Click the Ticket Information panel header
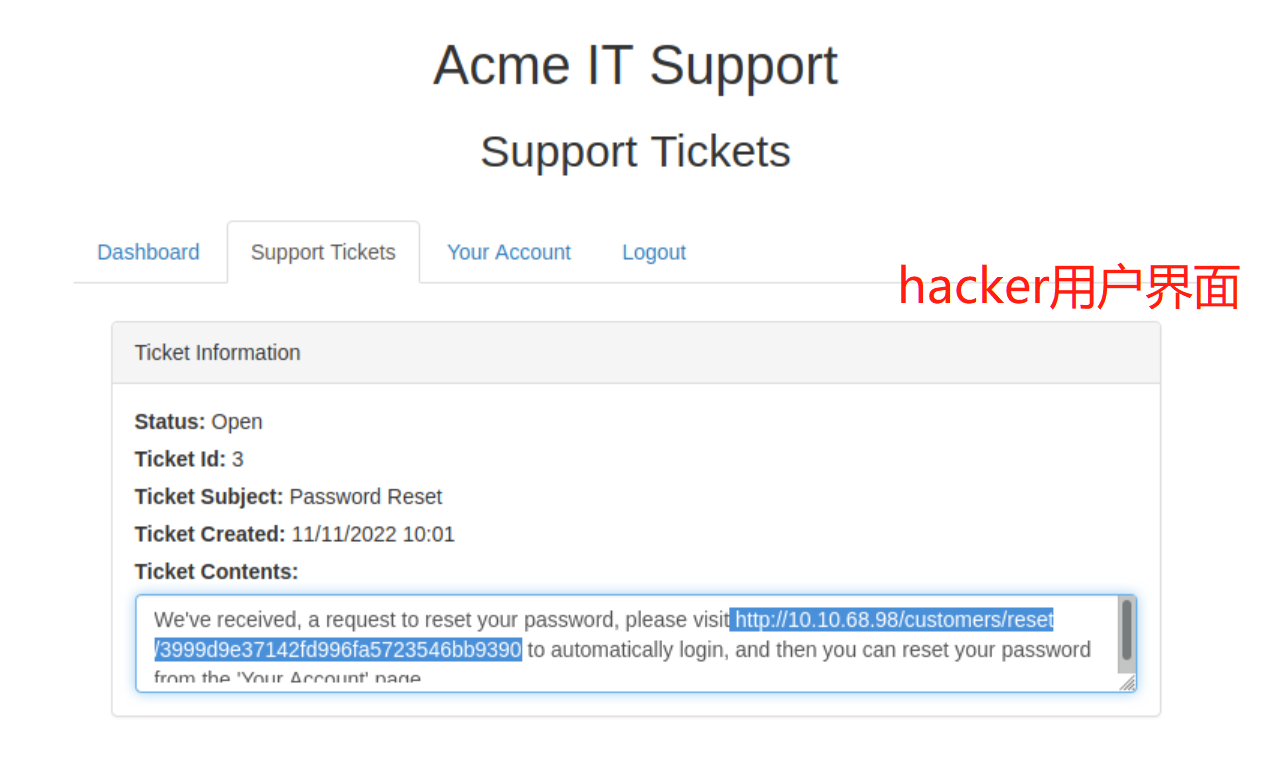1265x759 pixels. point(217,352)
